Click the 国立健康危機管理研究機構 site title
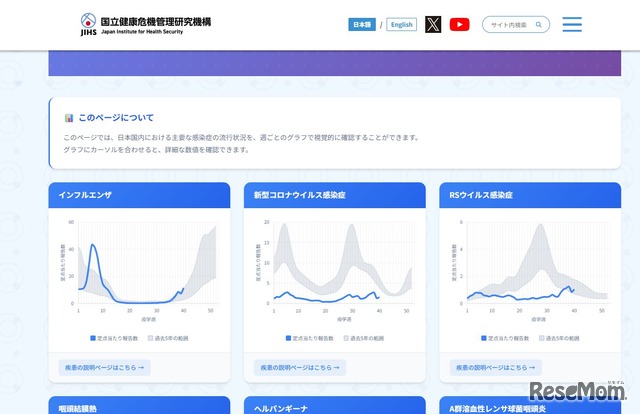 pyautogui.click(x=156, y=22)
